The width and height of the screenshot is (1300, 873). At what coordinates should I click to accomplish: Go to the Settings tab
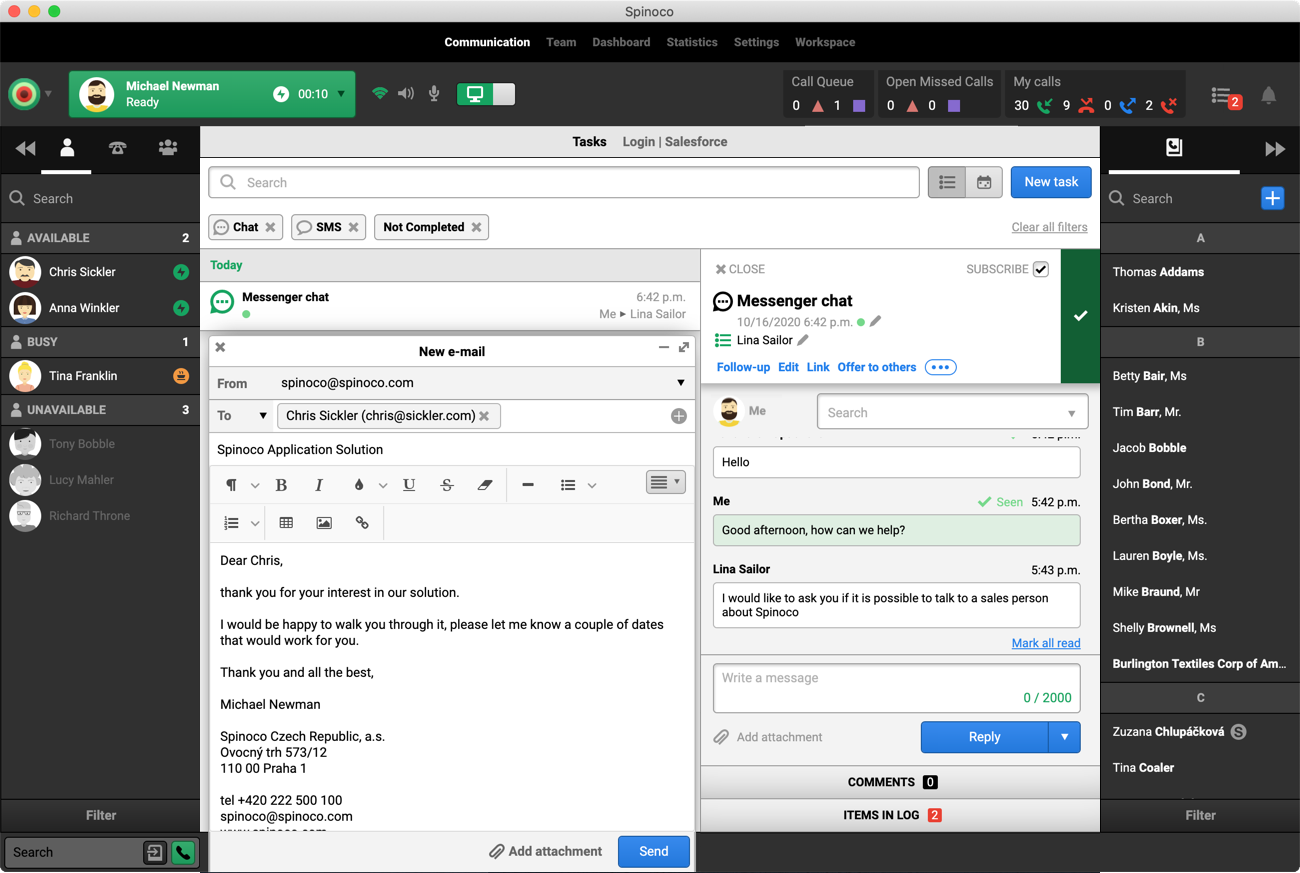tap(756, 42)
